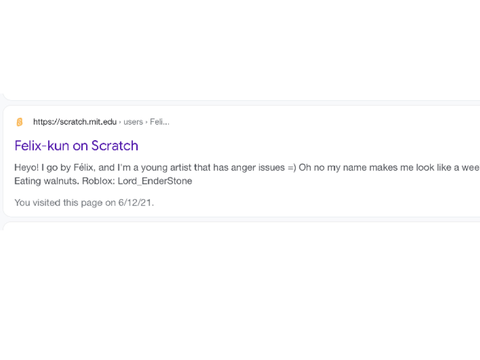Open the https://scratch.mit.edu URL text
The image size is (480, 360).
pyautogui.click(x=75, y=122)
